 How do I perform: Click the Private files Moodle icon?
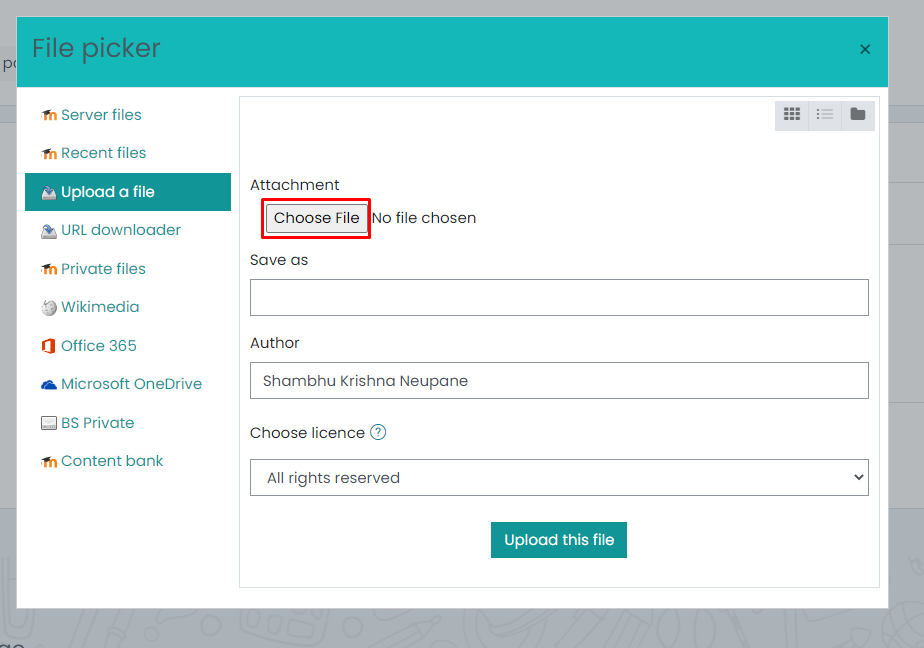click(x=49, y=269)
